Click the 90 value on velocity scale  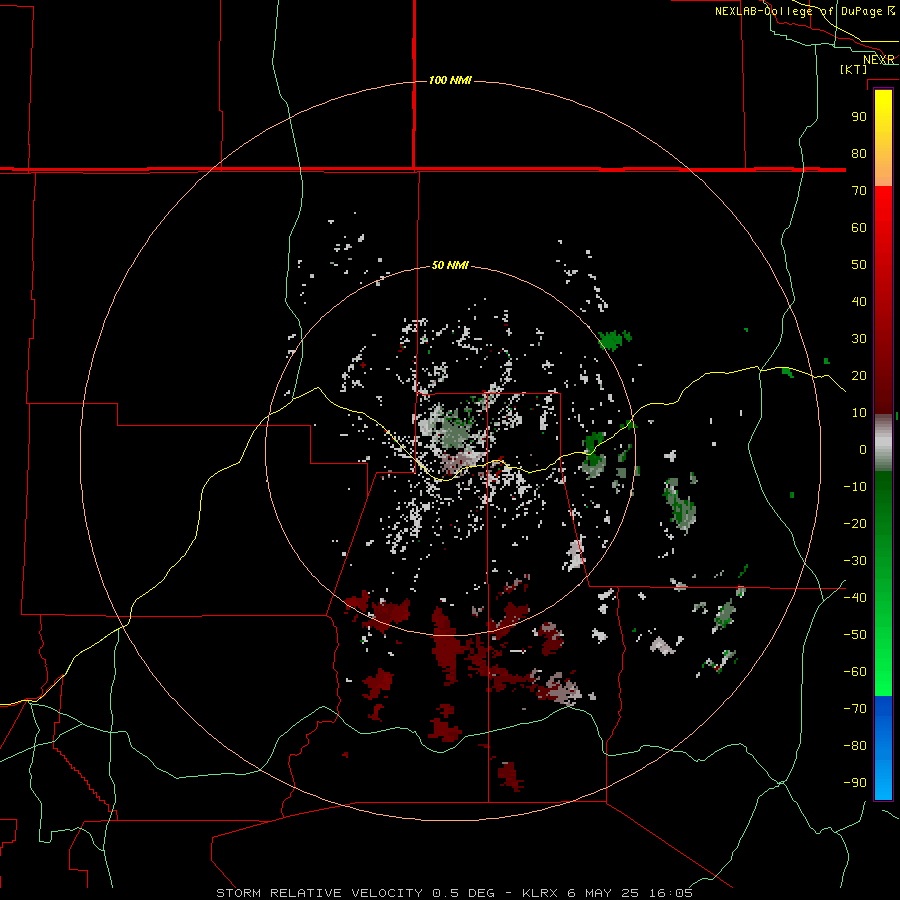click(859, 117)
